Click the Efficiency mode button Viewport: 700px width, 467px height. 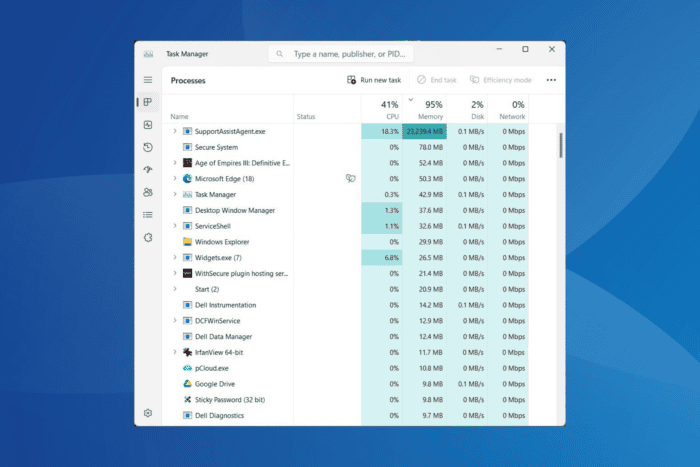pos(500,80)
